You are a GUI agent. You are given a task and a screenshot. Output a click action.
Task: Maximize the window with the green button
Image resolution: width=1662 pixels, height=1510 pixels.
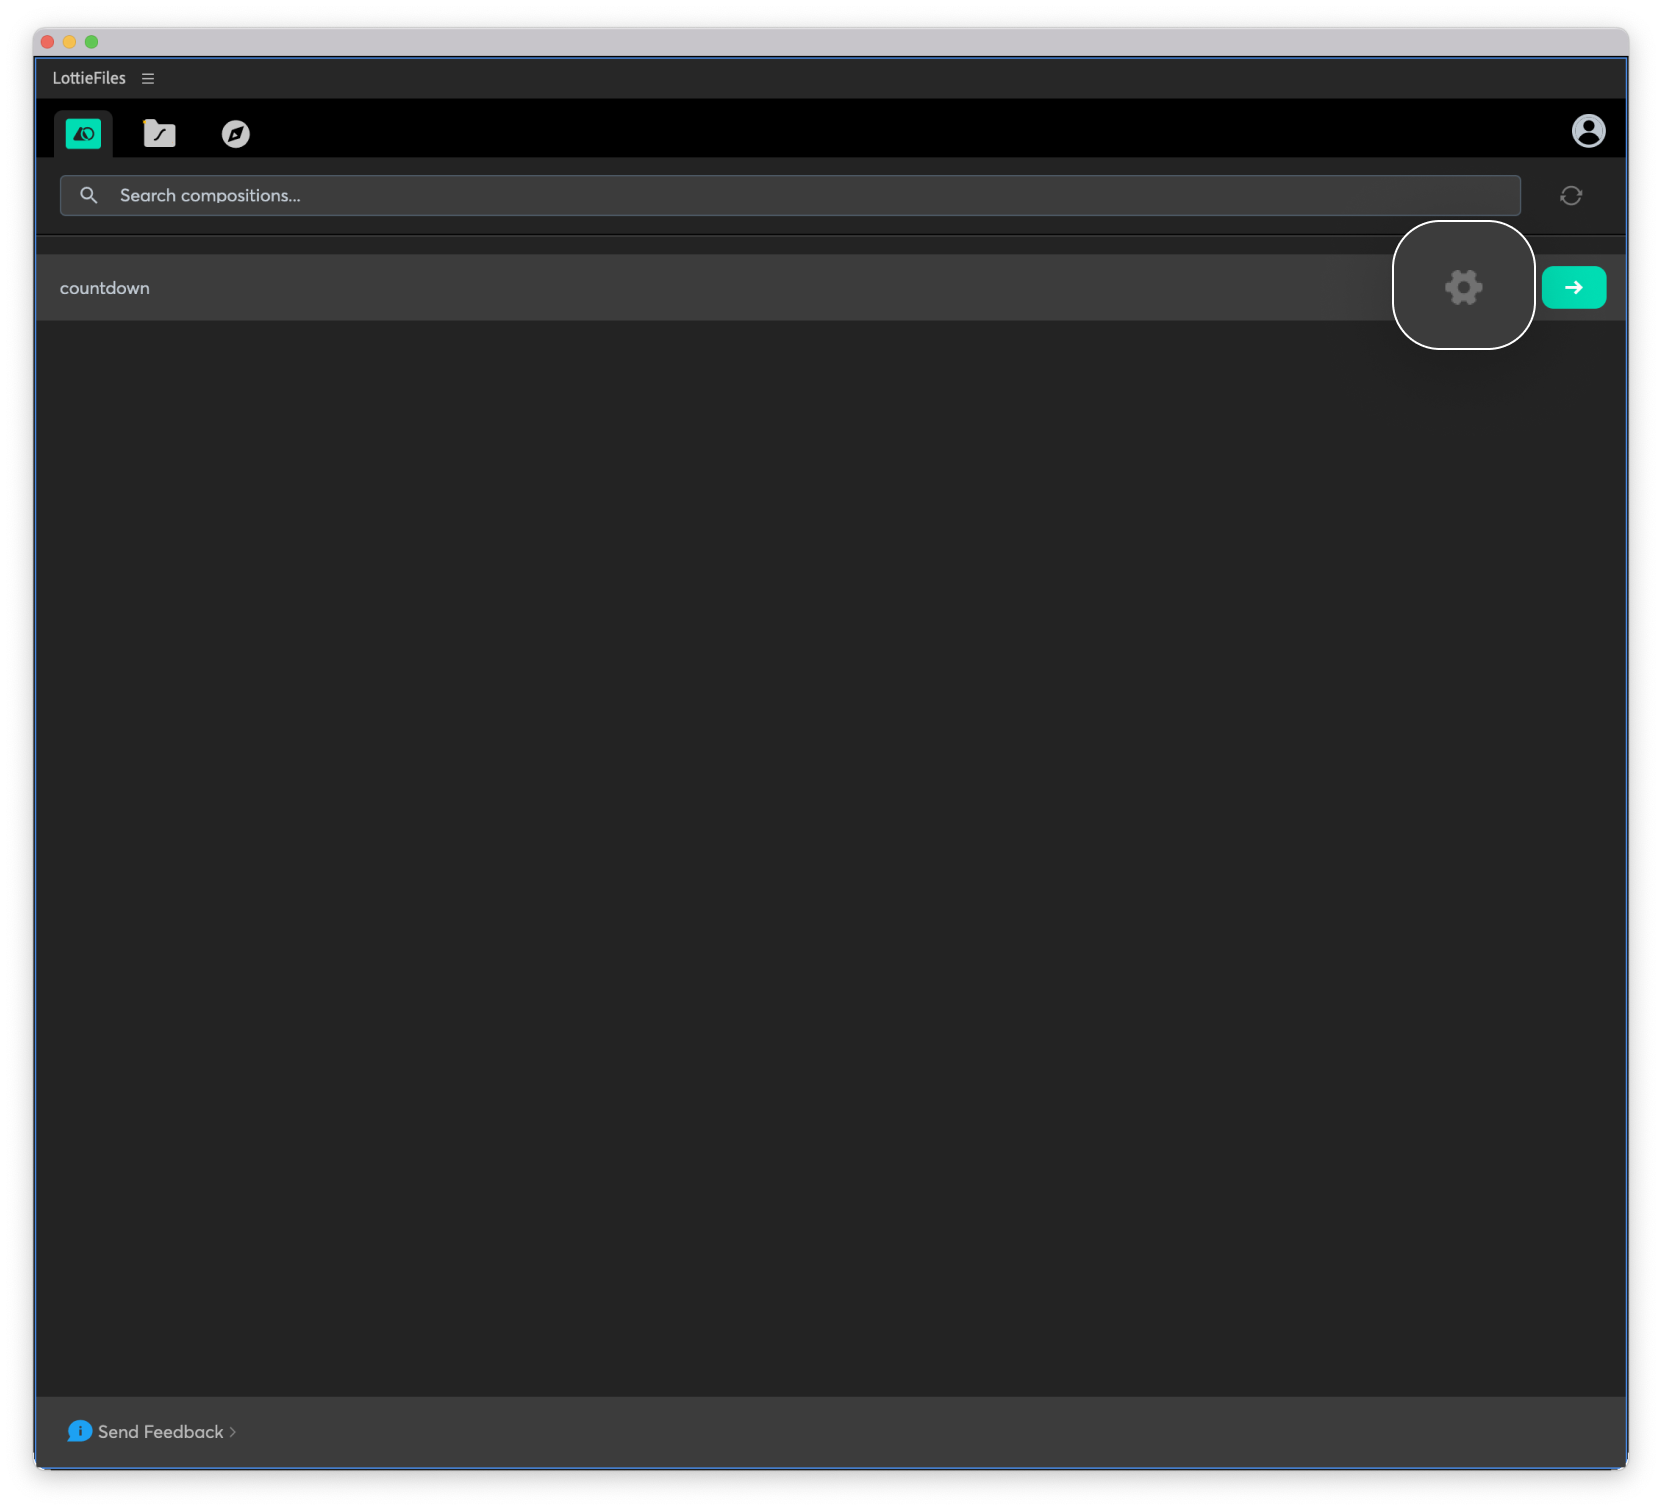coord(92,42)
